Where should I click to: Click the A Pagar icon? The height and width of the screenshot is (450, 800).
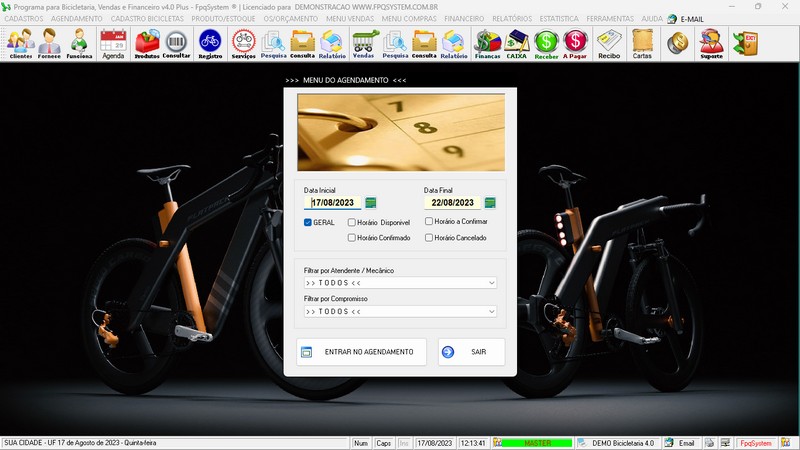tap(575, 43)
